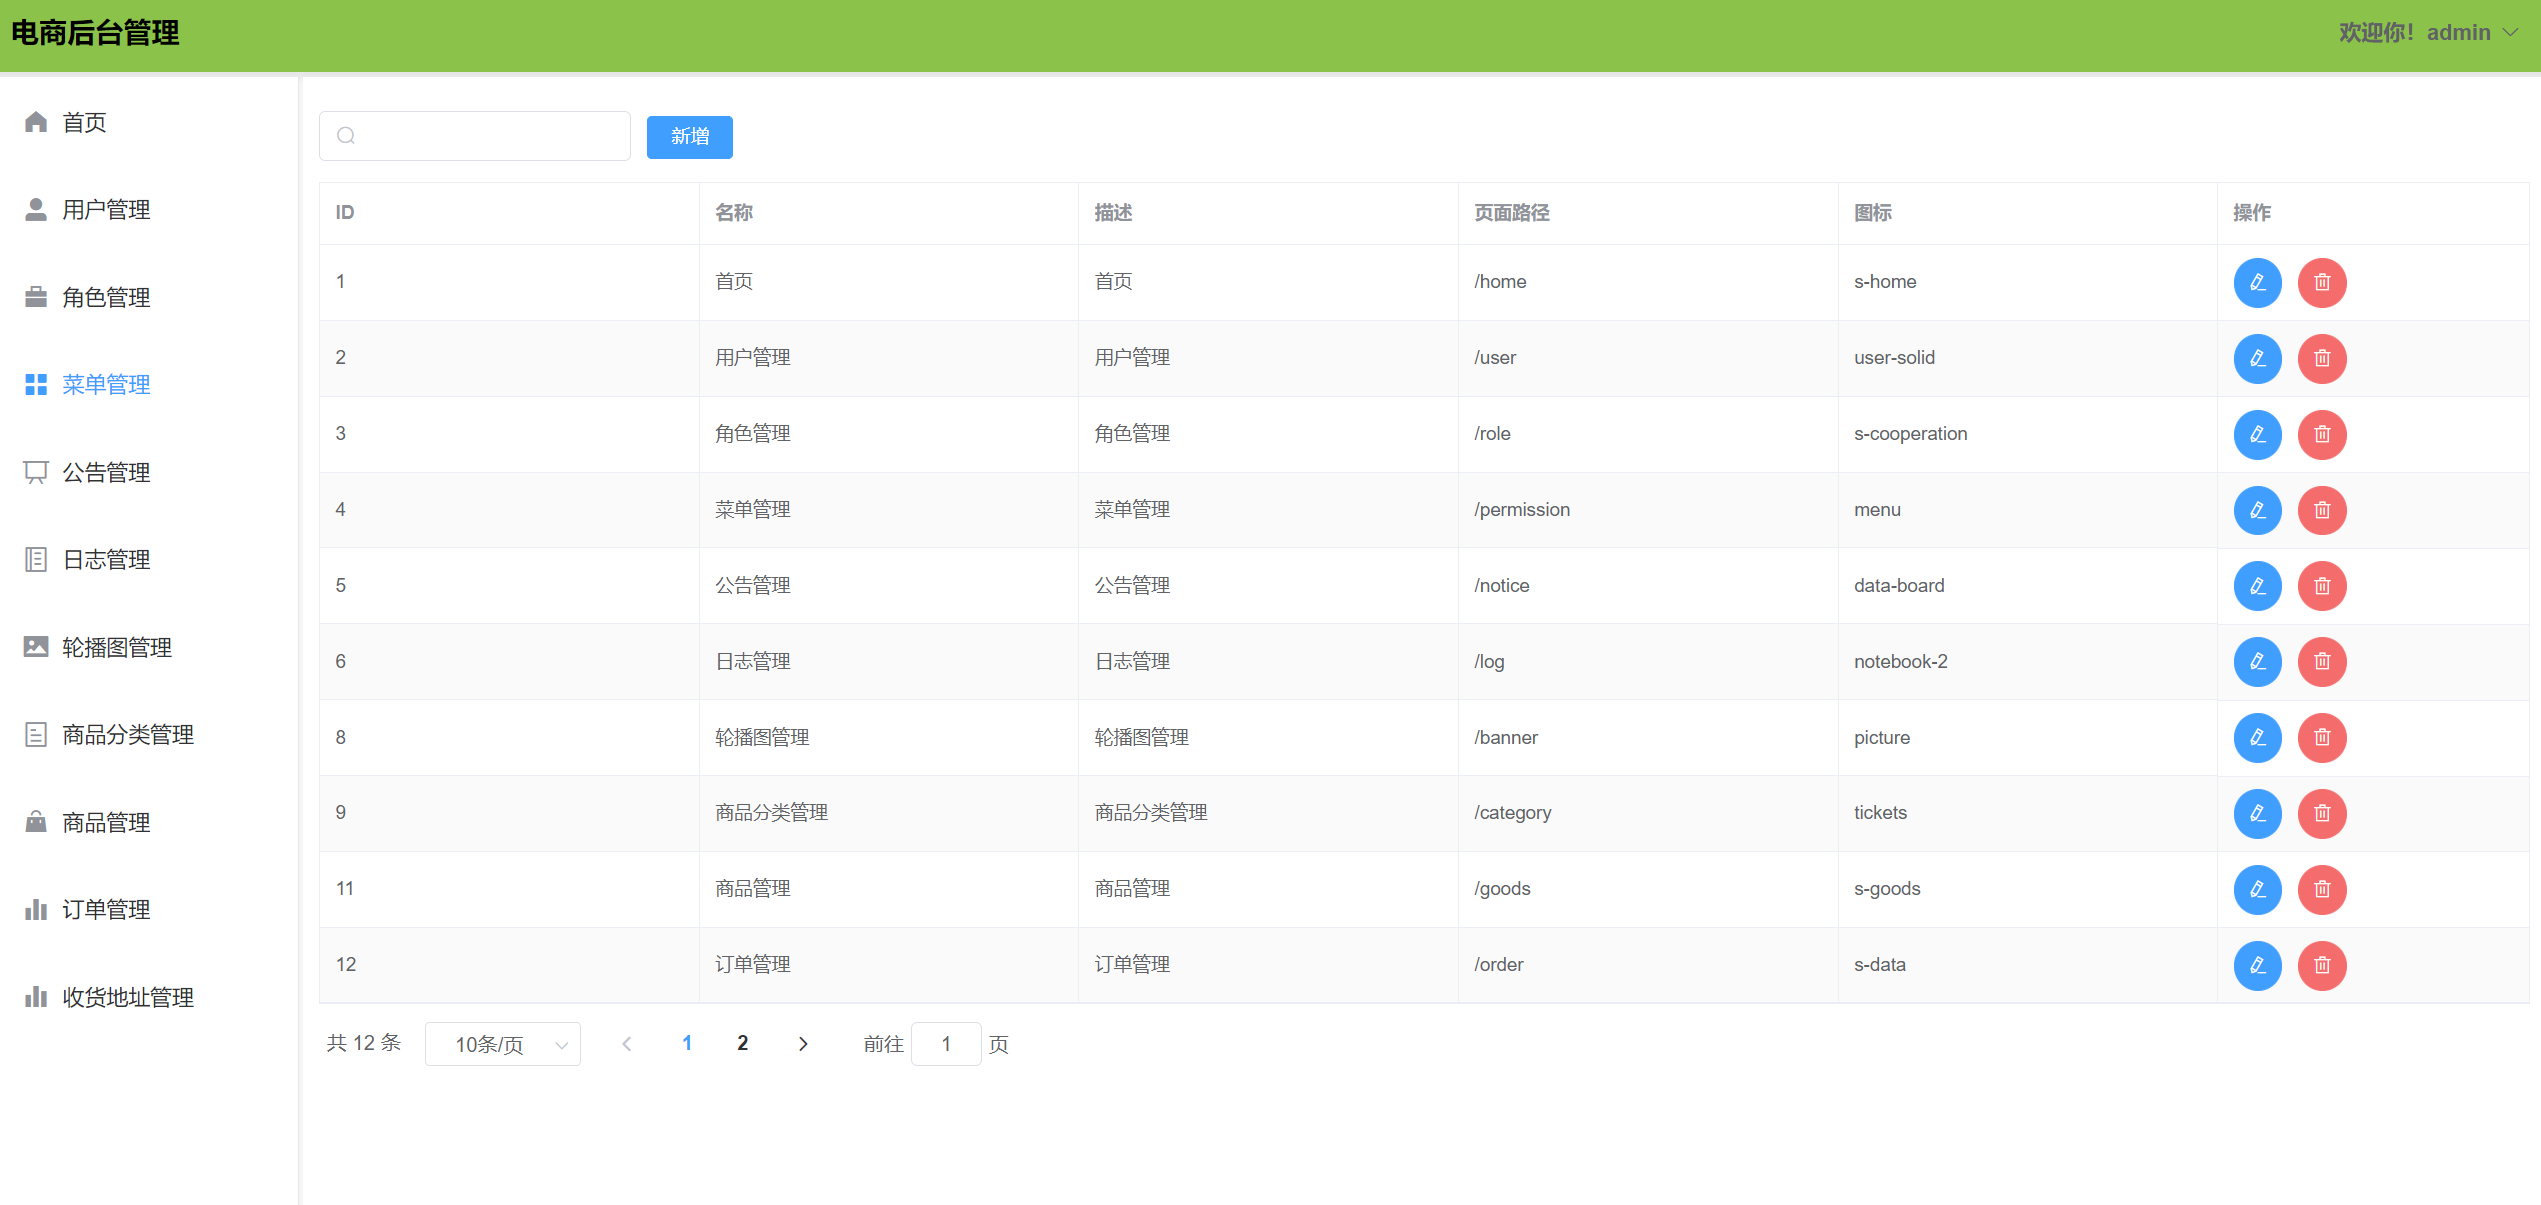
Task: Delete the 用户管理 menu row
Action: pos(2321,358)
